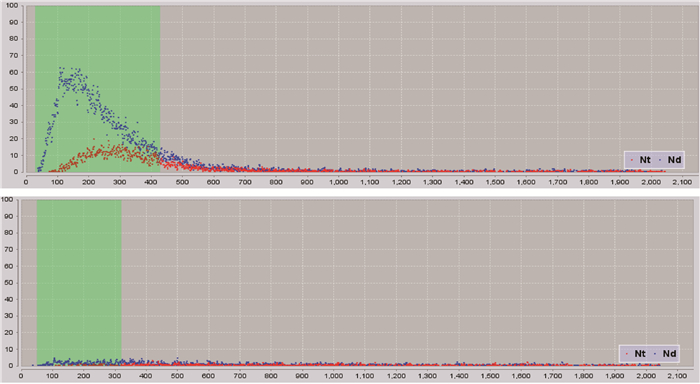Image resolution: width=700 pixels, height=384 pixels.
Task: Click the 500 x-axis label in top chart
Action: pos(182,182)
